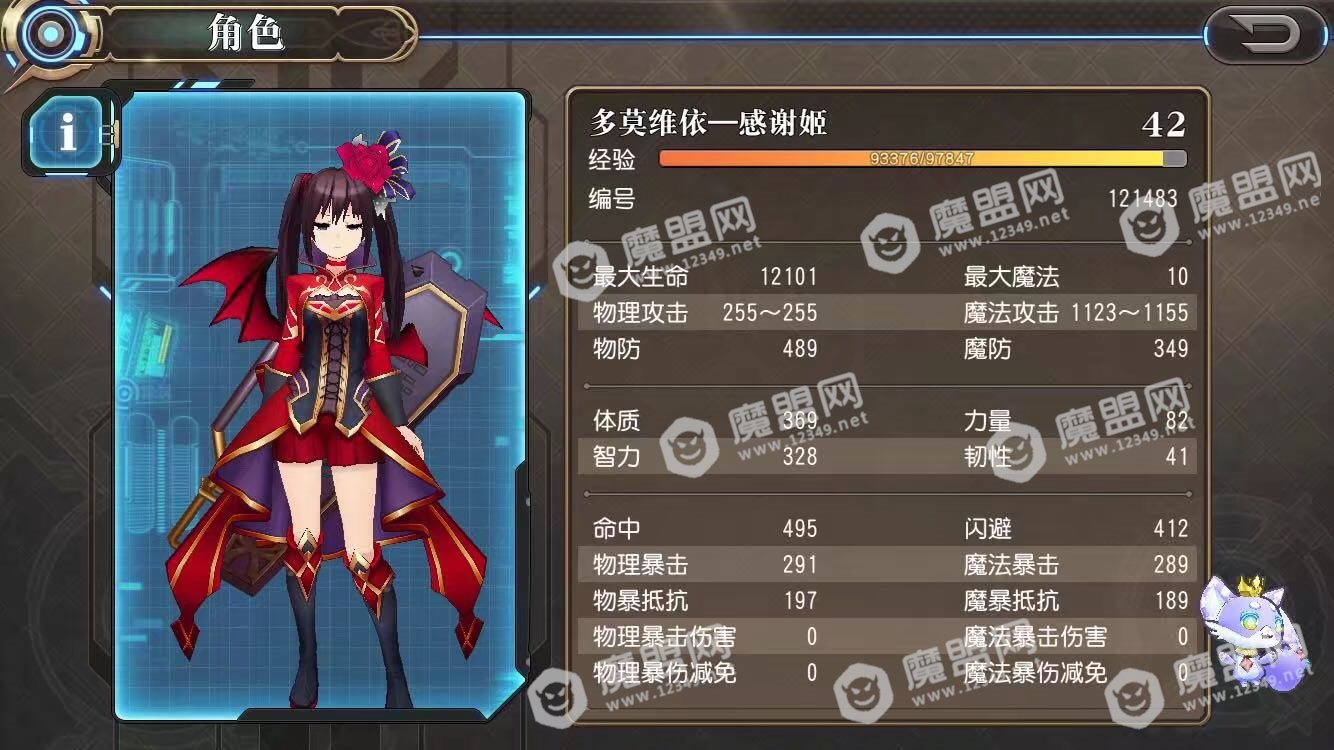1334x750 pixels.
Task: Select the 物理暴击 stat row
Action: pos(705,565)
